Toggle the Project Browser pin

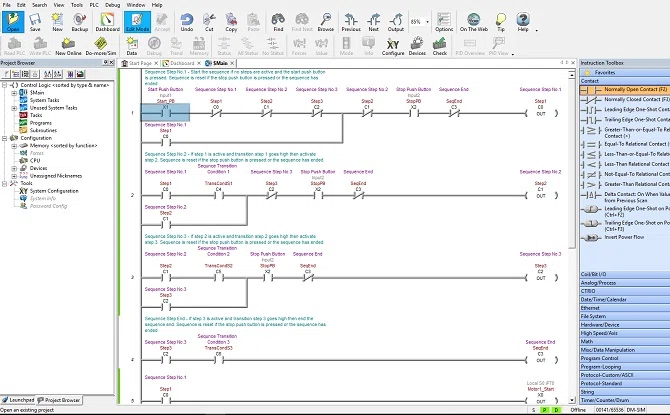point(105,63)
